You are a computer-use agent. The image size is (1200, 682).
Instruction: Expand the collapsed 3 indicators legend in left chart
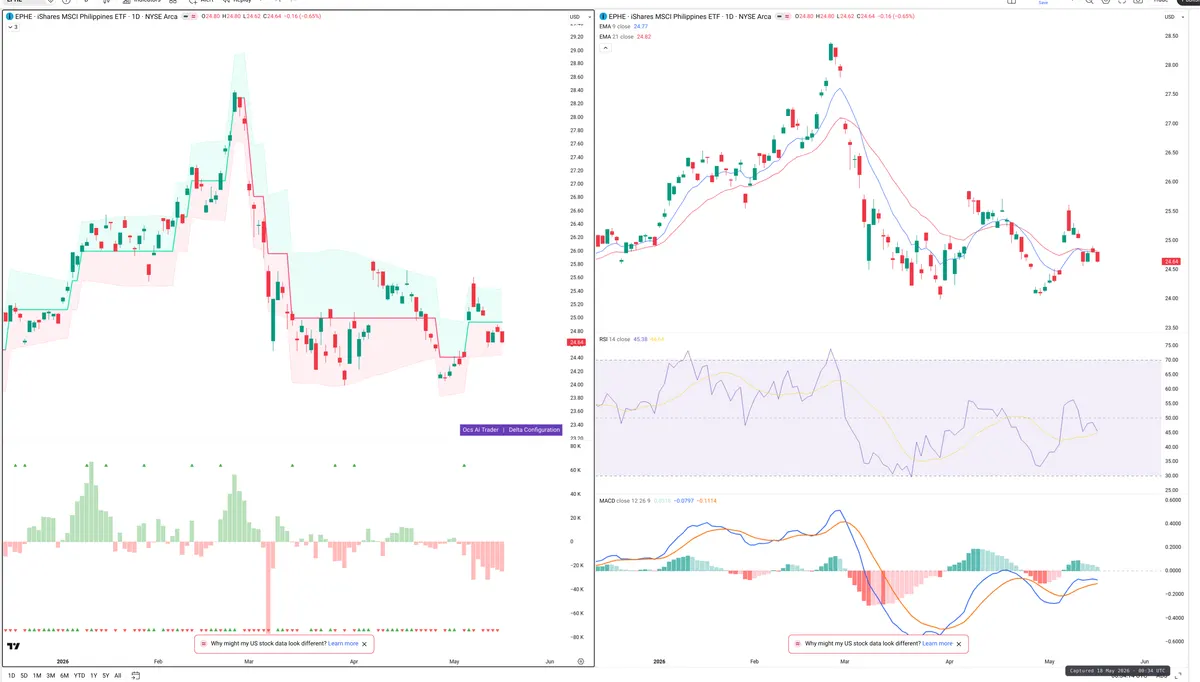(11, 27)
